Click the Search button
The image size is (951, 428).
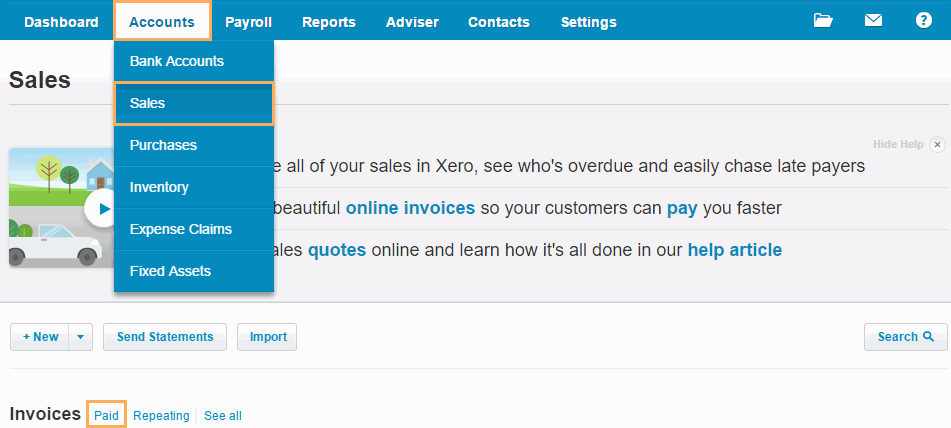click(x=905, y=337)
